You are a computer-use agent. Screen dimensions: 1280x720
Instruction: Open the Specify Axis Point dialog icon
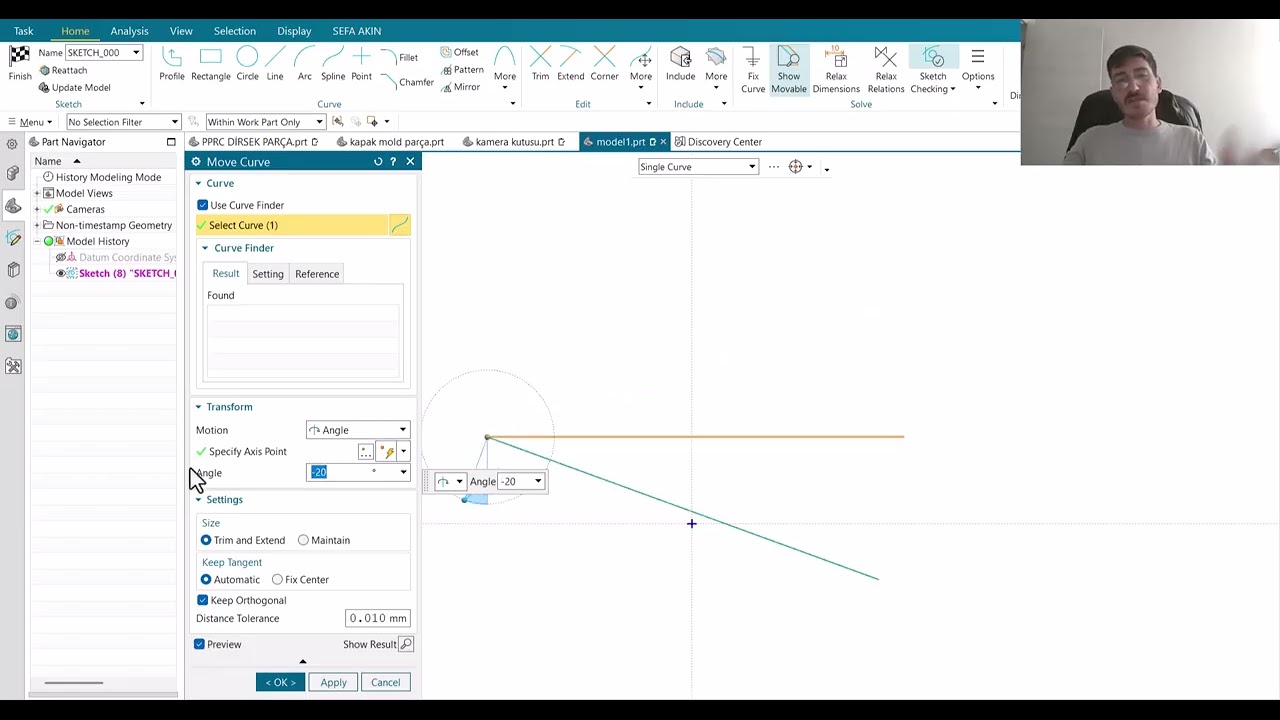(x=366, y=452)
